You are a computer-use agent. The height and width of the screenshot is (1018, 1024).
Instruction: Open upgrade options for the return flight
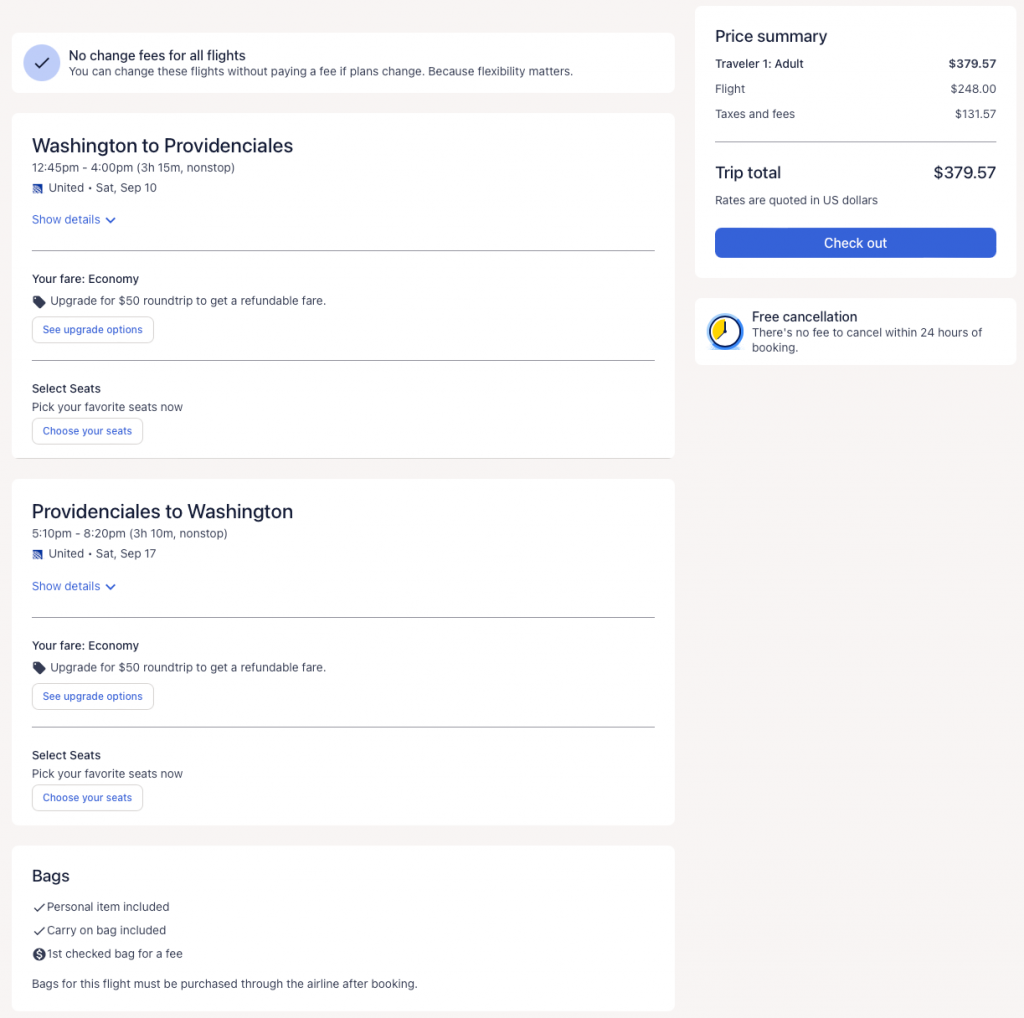pos(93,697)
